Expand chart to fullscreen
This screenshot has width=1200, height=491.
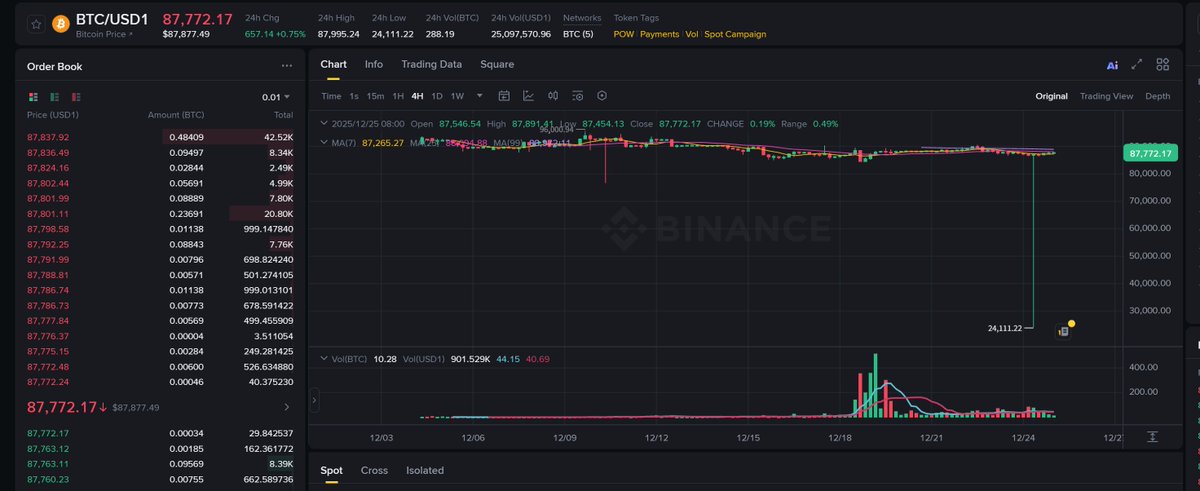1137,65
